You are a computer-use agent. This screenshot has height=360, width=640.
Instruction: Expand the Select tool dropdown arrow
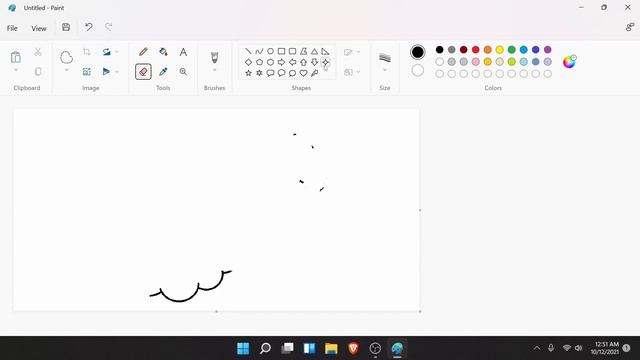pyautogui.click(x=66, y=70)
